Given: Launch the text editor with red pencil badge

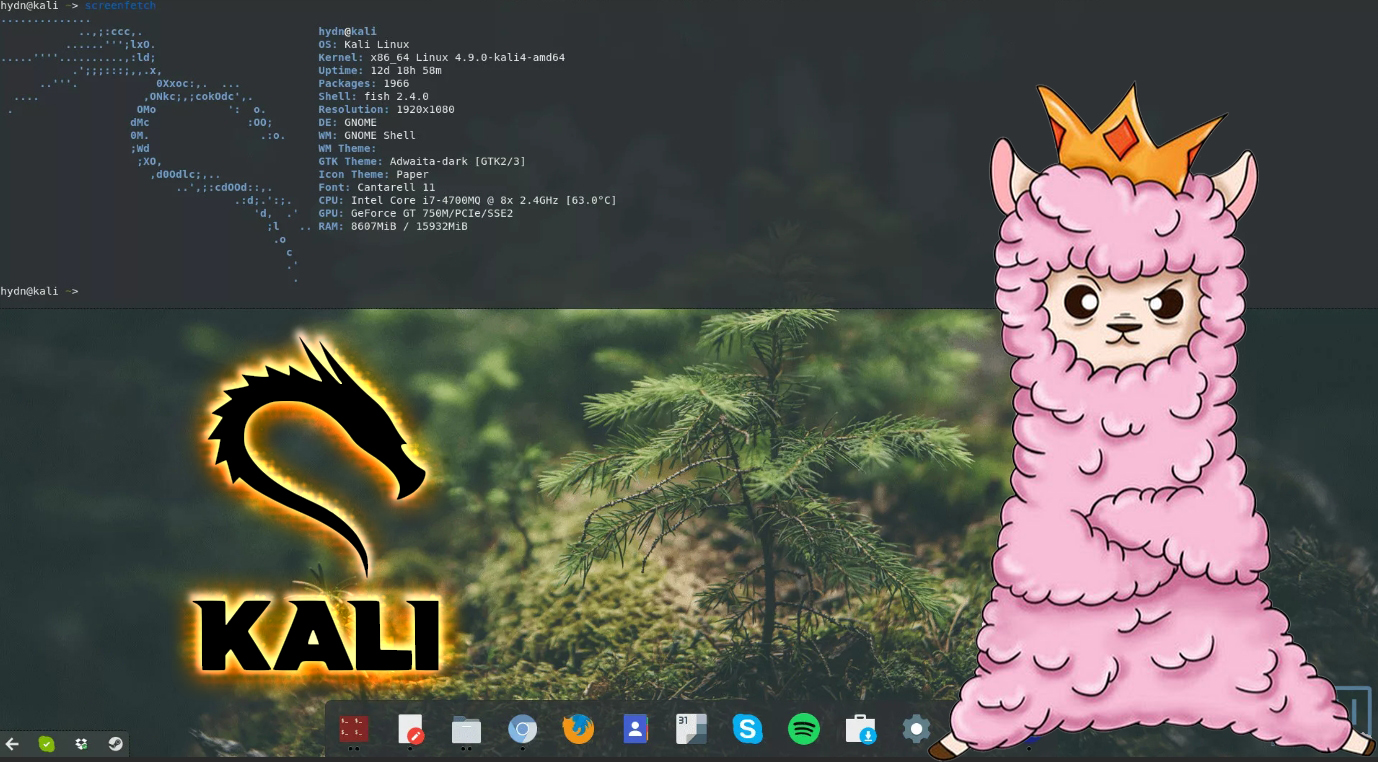Looking at the screenshot, I should [410, 729].
